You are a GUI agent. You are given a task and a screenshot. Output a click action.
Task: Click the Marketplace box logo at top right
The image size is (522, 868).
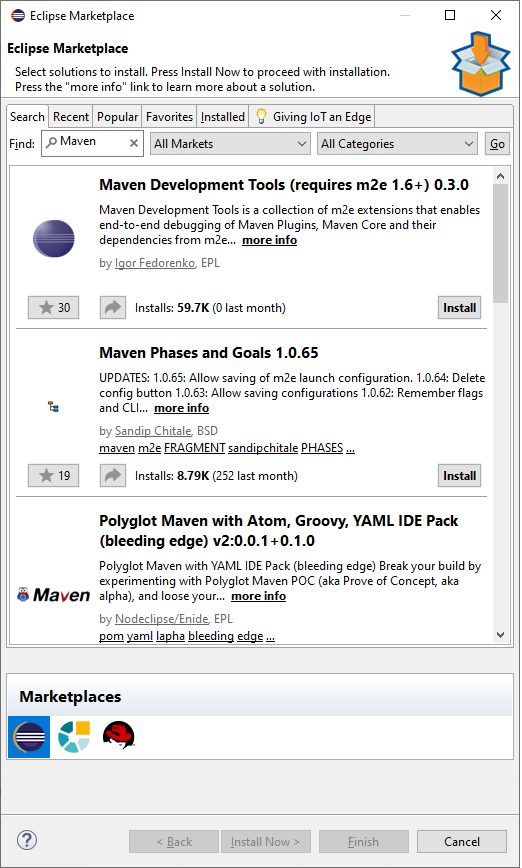(x=480, y=64)
